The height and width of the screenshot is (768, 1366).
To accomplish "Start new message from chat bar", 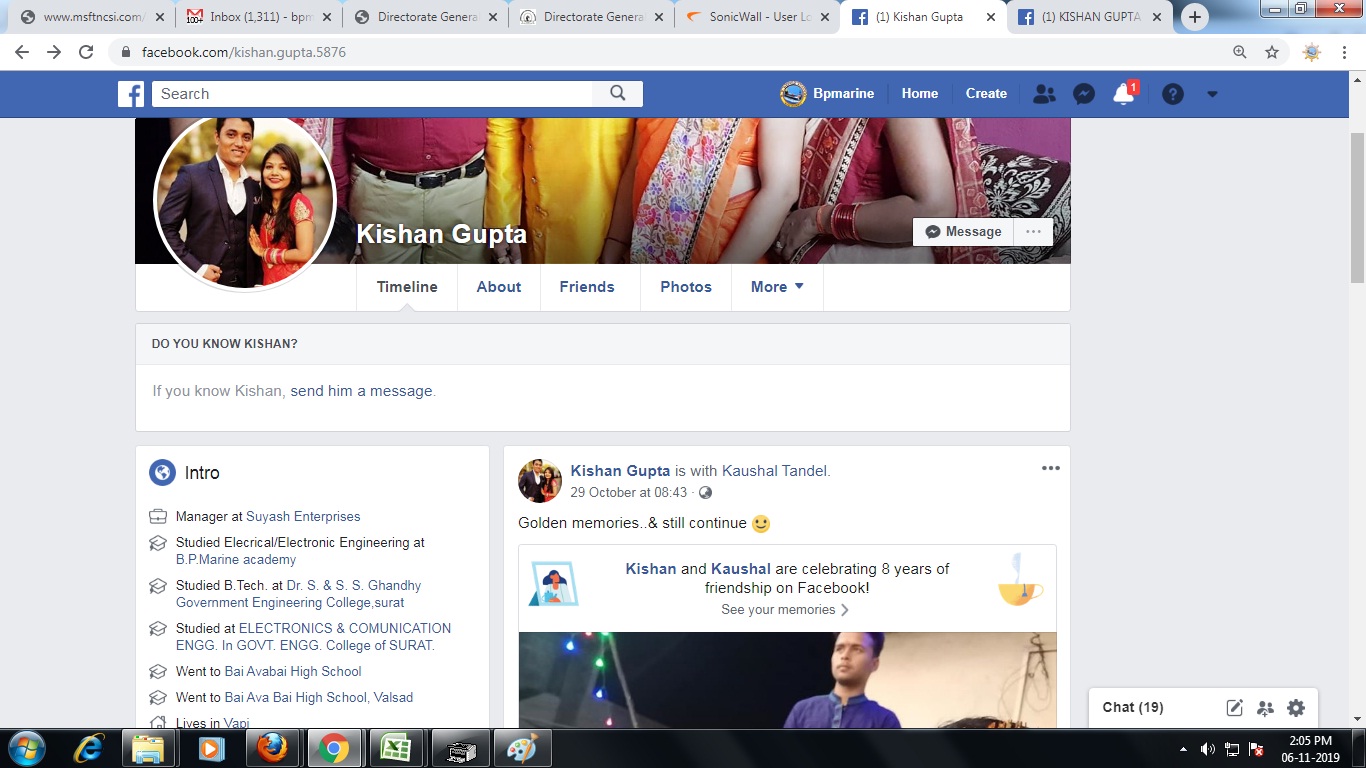I will (1235, 708).
